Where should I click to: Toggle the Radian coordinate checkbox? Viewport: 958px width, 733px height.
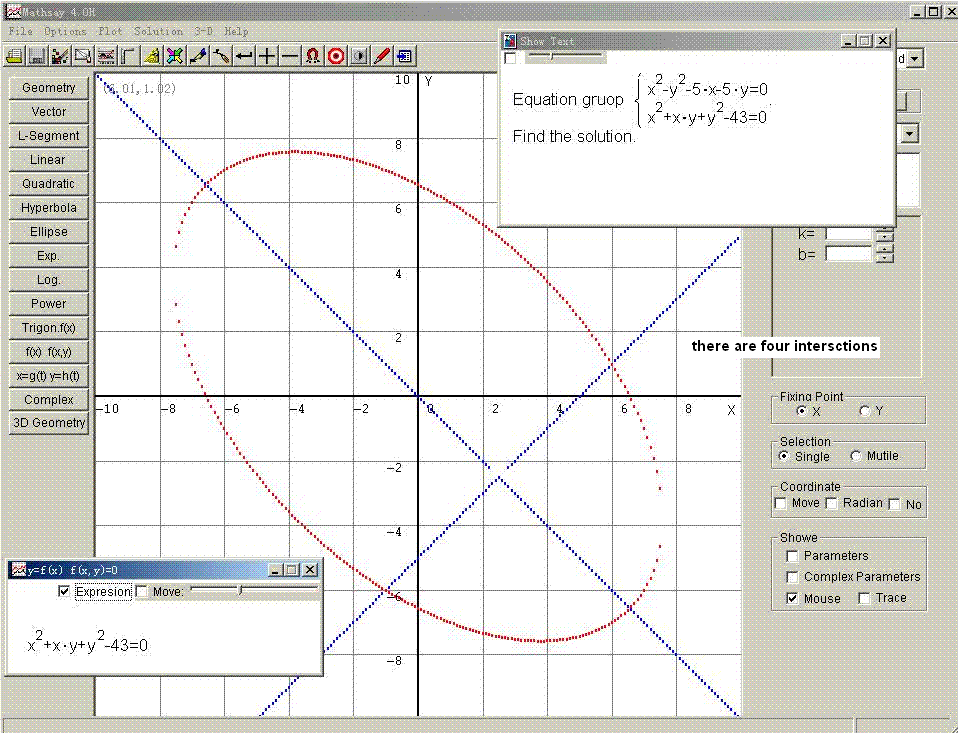832,503
